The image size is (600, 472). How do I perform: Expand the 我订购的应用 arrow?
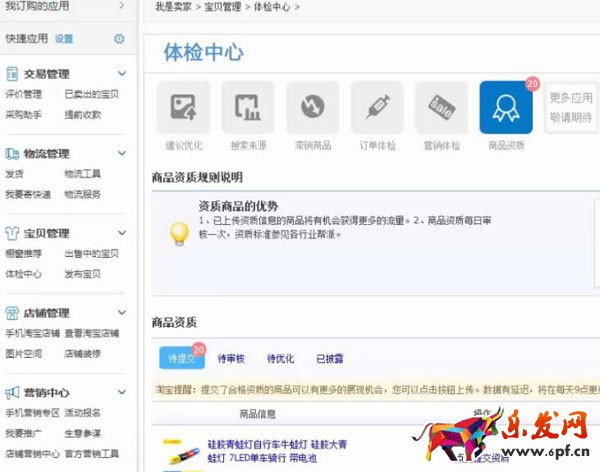click(122, 6)
